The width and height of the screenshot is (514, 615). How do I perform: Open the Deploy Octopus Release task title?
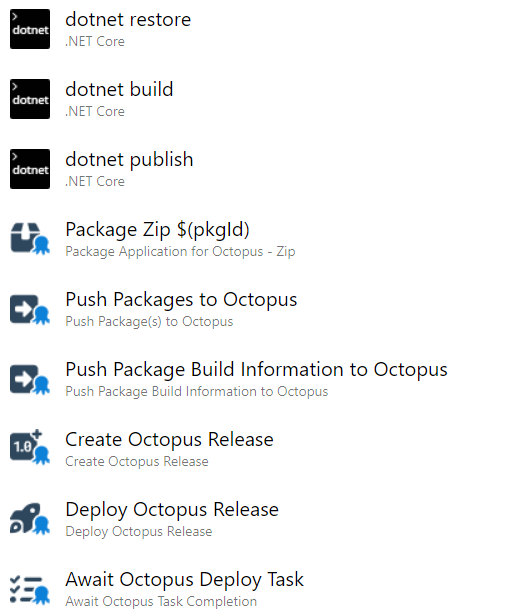[172, 510]
